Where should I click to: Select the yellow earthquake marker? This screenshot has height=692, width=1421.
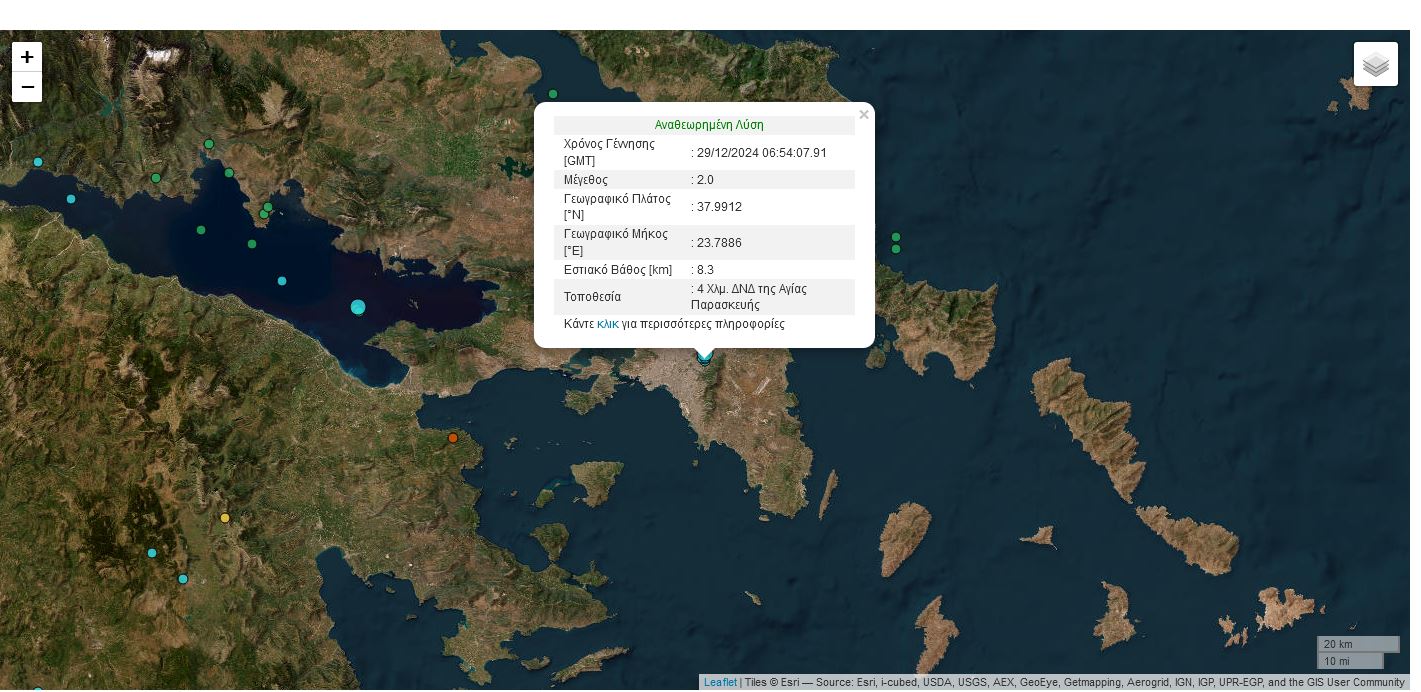[x=225, y=518]
